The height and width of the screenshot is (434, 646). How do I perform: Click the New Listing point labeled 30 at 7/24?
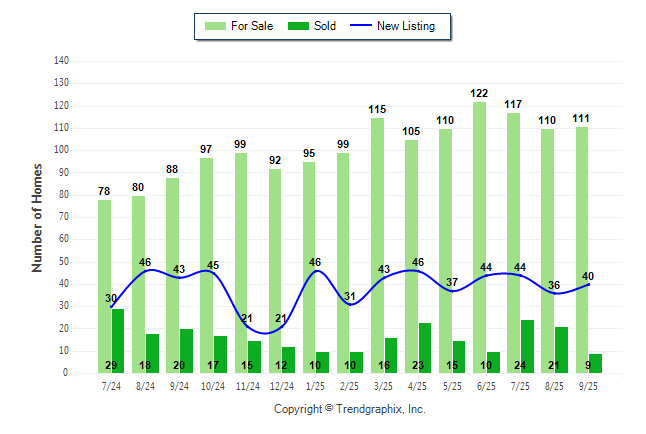coord(112,306)
